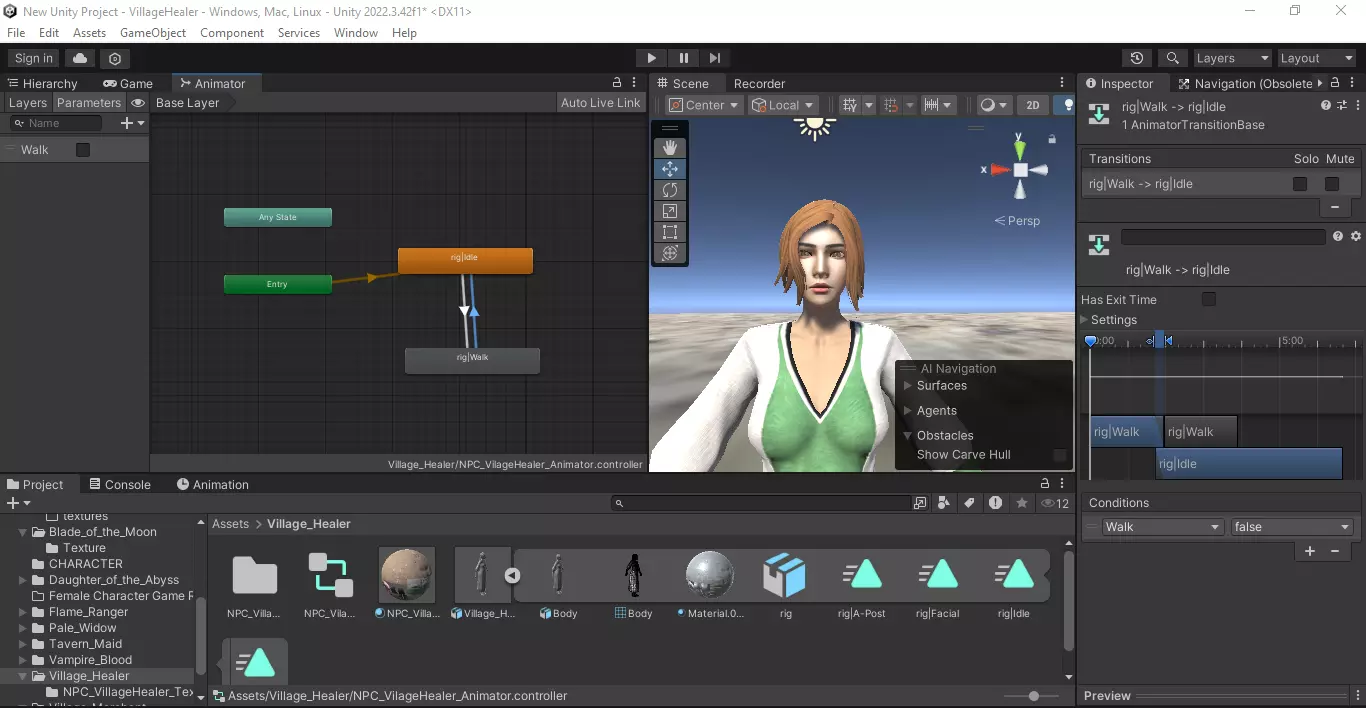Toggle grid snapping magnet icon in Scene toolbar

pyautogui.click(x=891, y=105)
